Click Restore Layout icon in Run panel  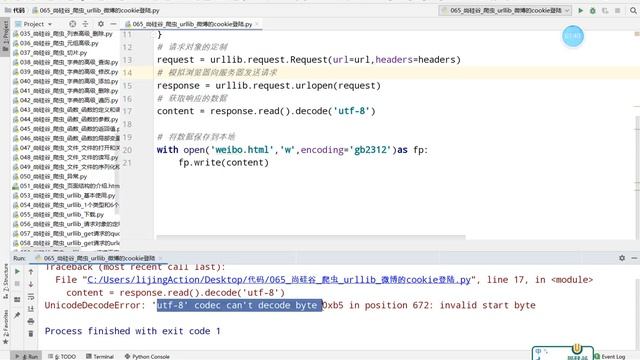point(17,300)
